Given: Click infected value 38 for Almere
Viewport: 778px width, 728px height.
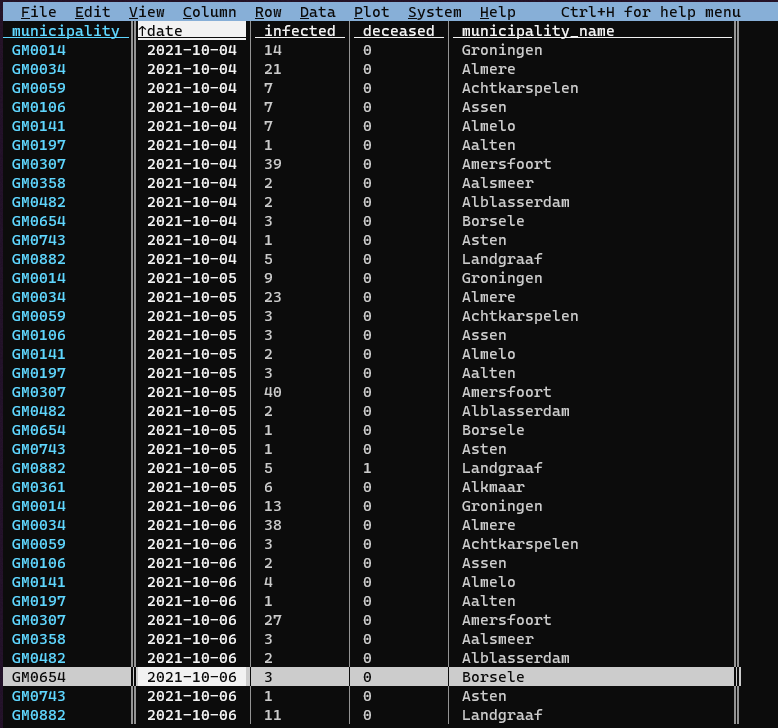Looking at the screenshot, I should (273, 525).
